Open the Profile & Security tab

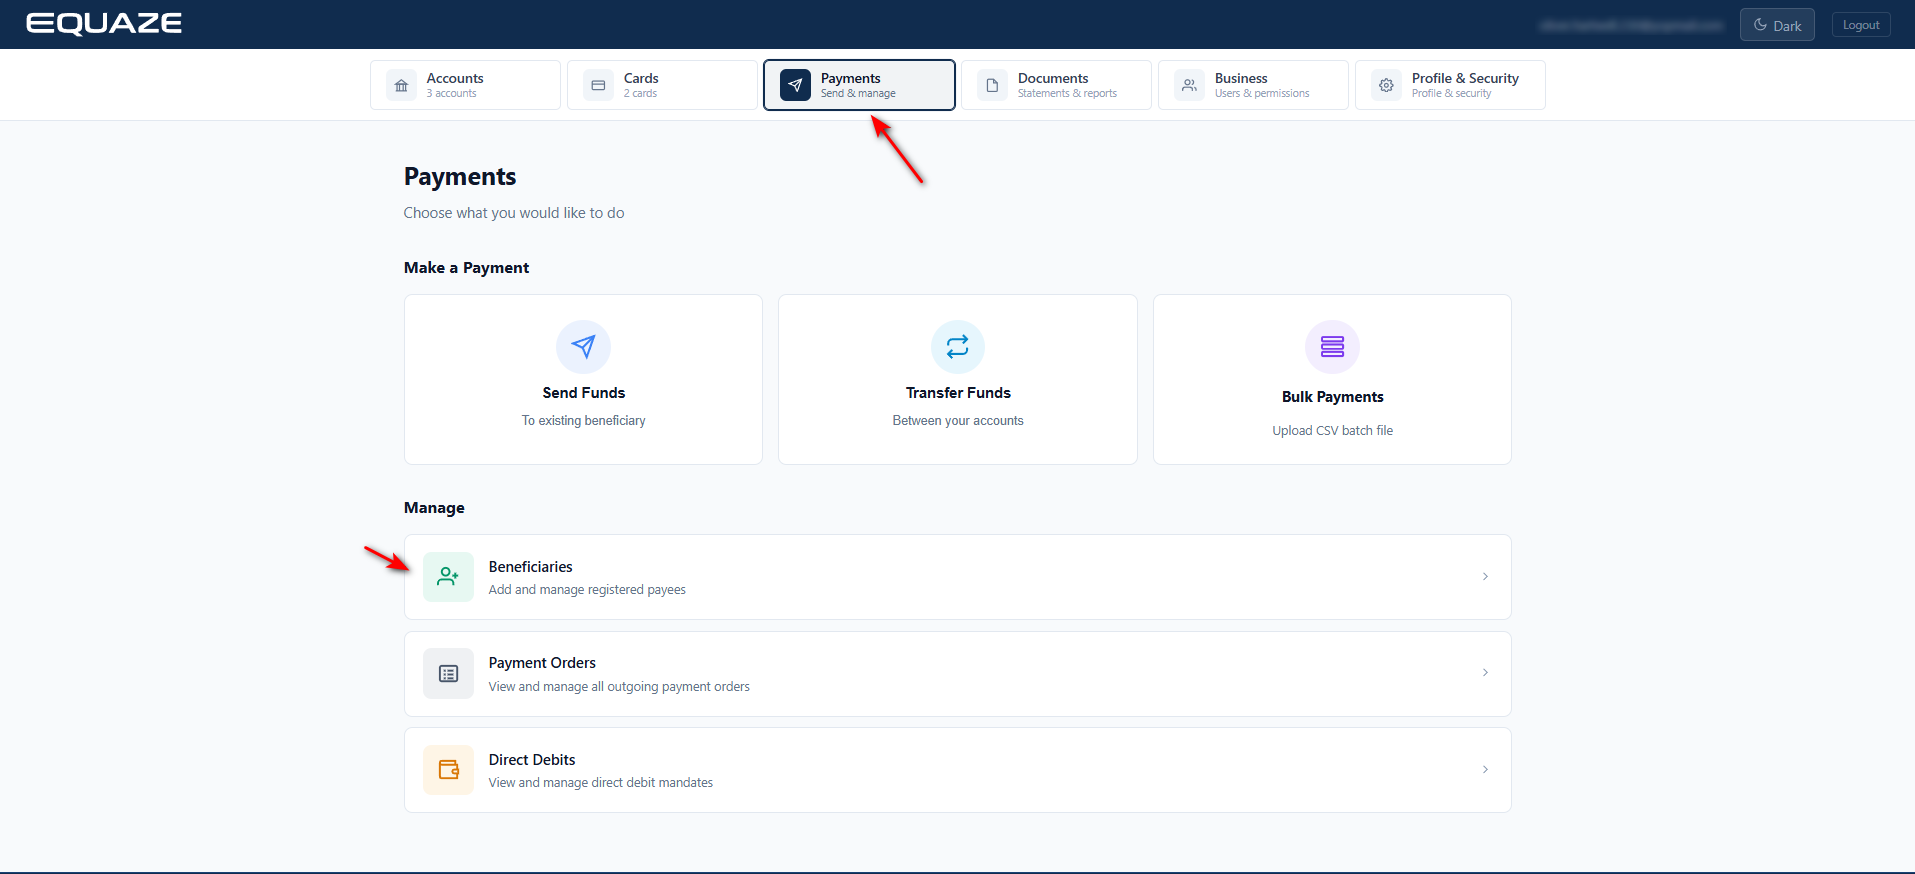[x=1450, y=85]
